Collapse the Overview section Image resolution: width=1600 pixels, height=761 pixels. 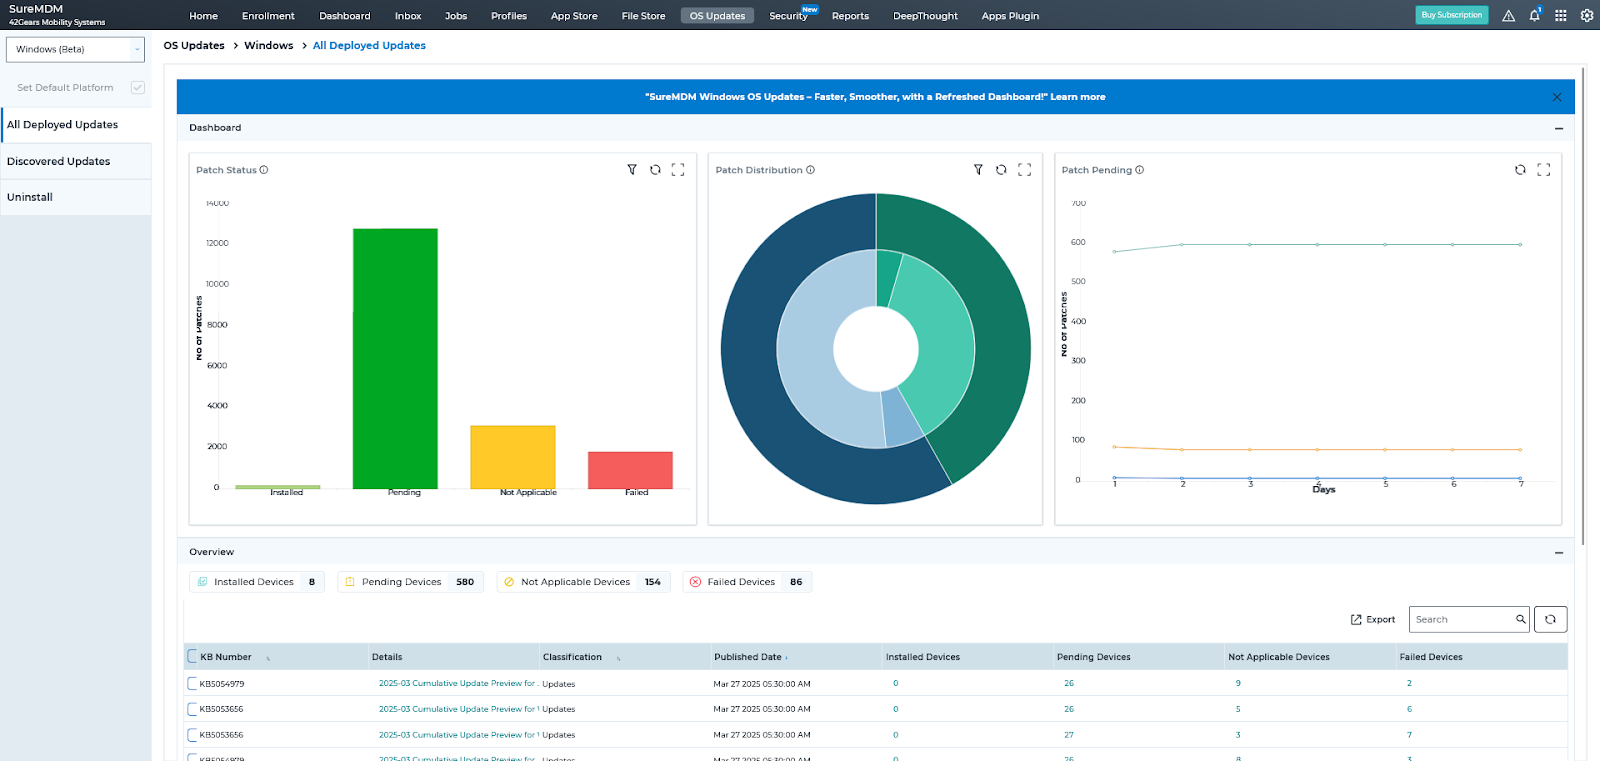tap(1559, 552)
